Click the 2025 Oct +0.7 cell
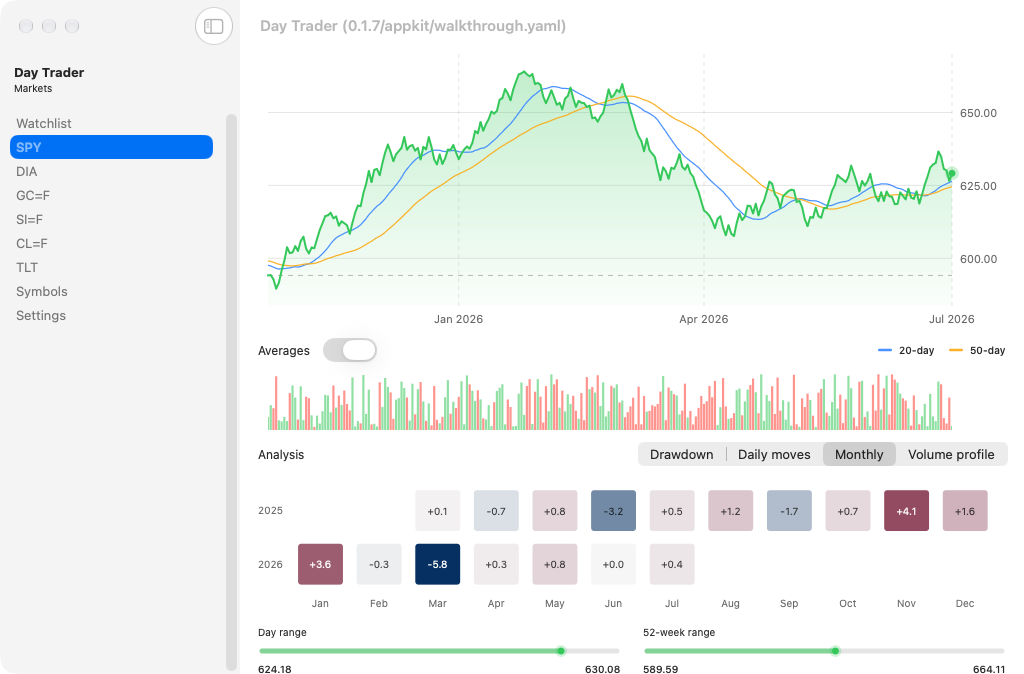The height and width of the screenshot is (674, 1024). (x=848, y=511)
